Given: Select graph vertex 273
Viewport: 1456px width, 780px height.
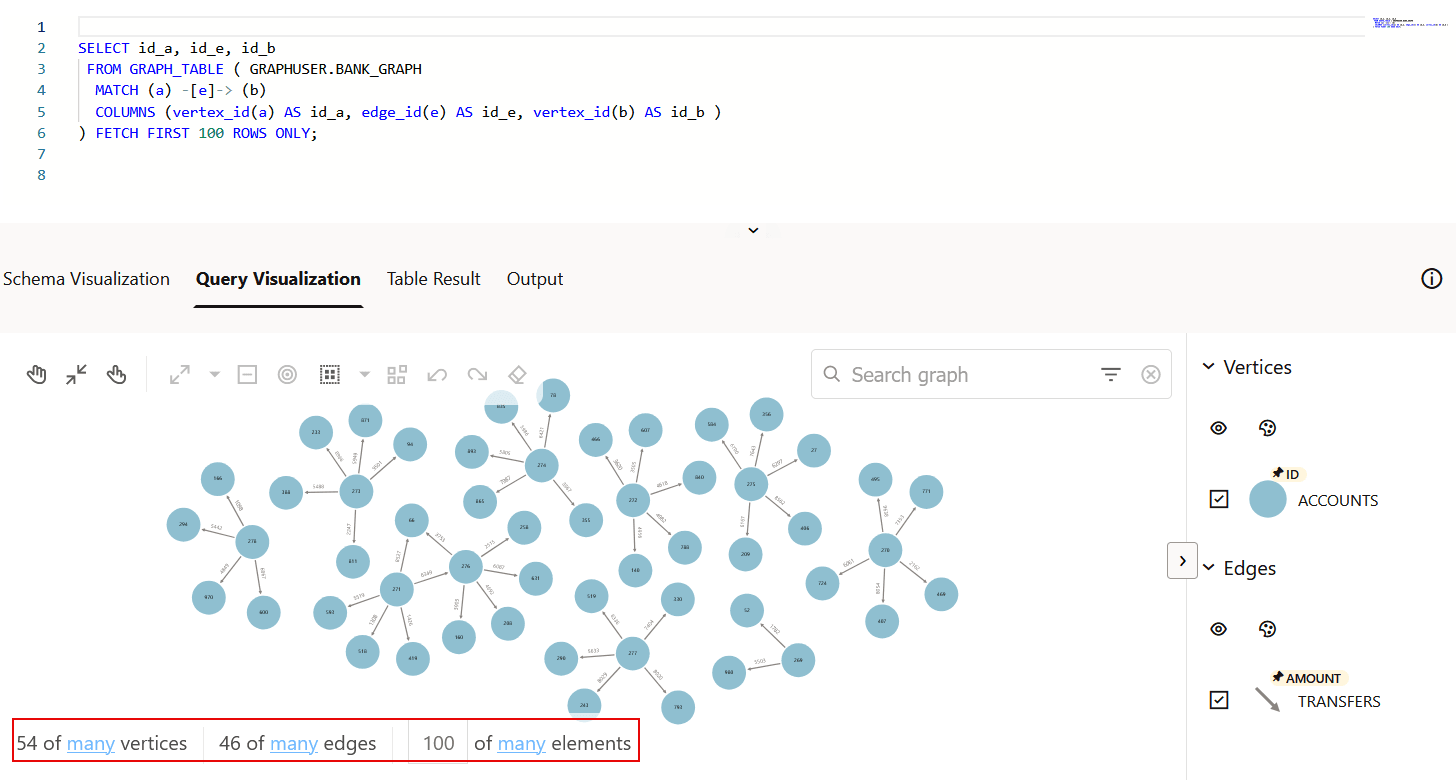Looking at the screenshot, I should (356, 491).
